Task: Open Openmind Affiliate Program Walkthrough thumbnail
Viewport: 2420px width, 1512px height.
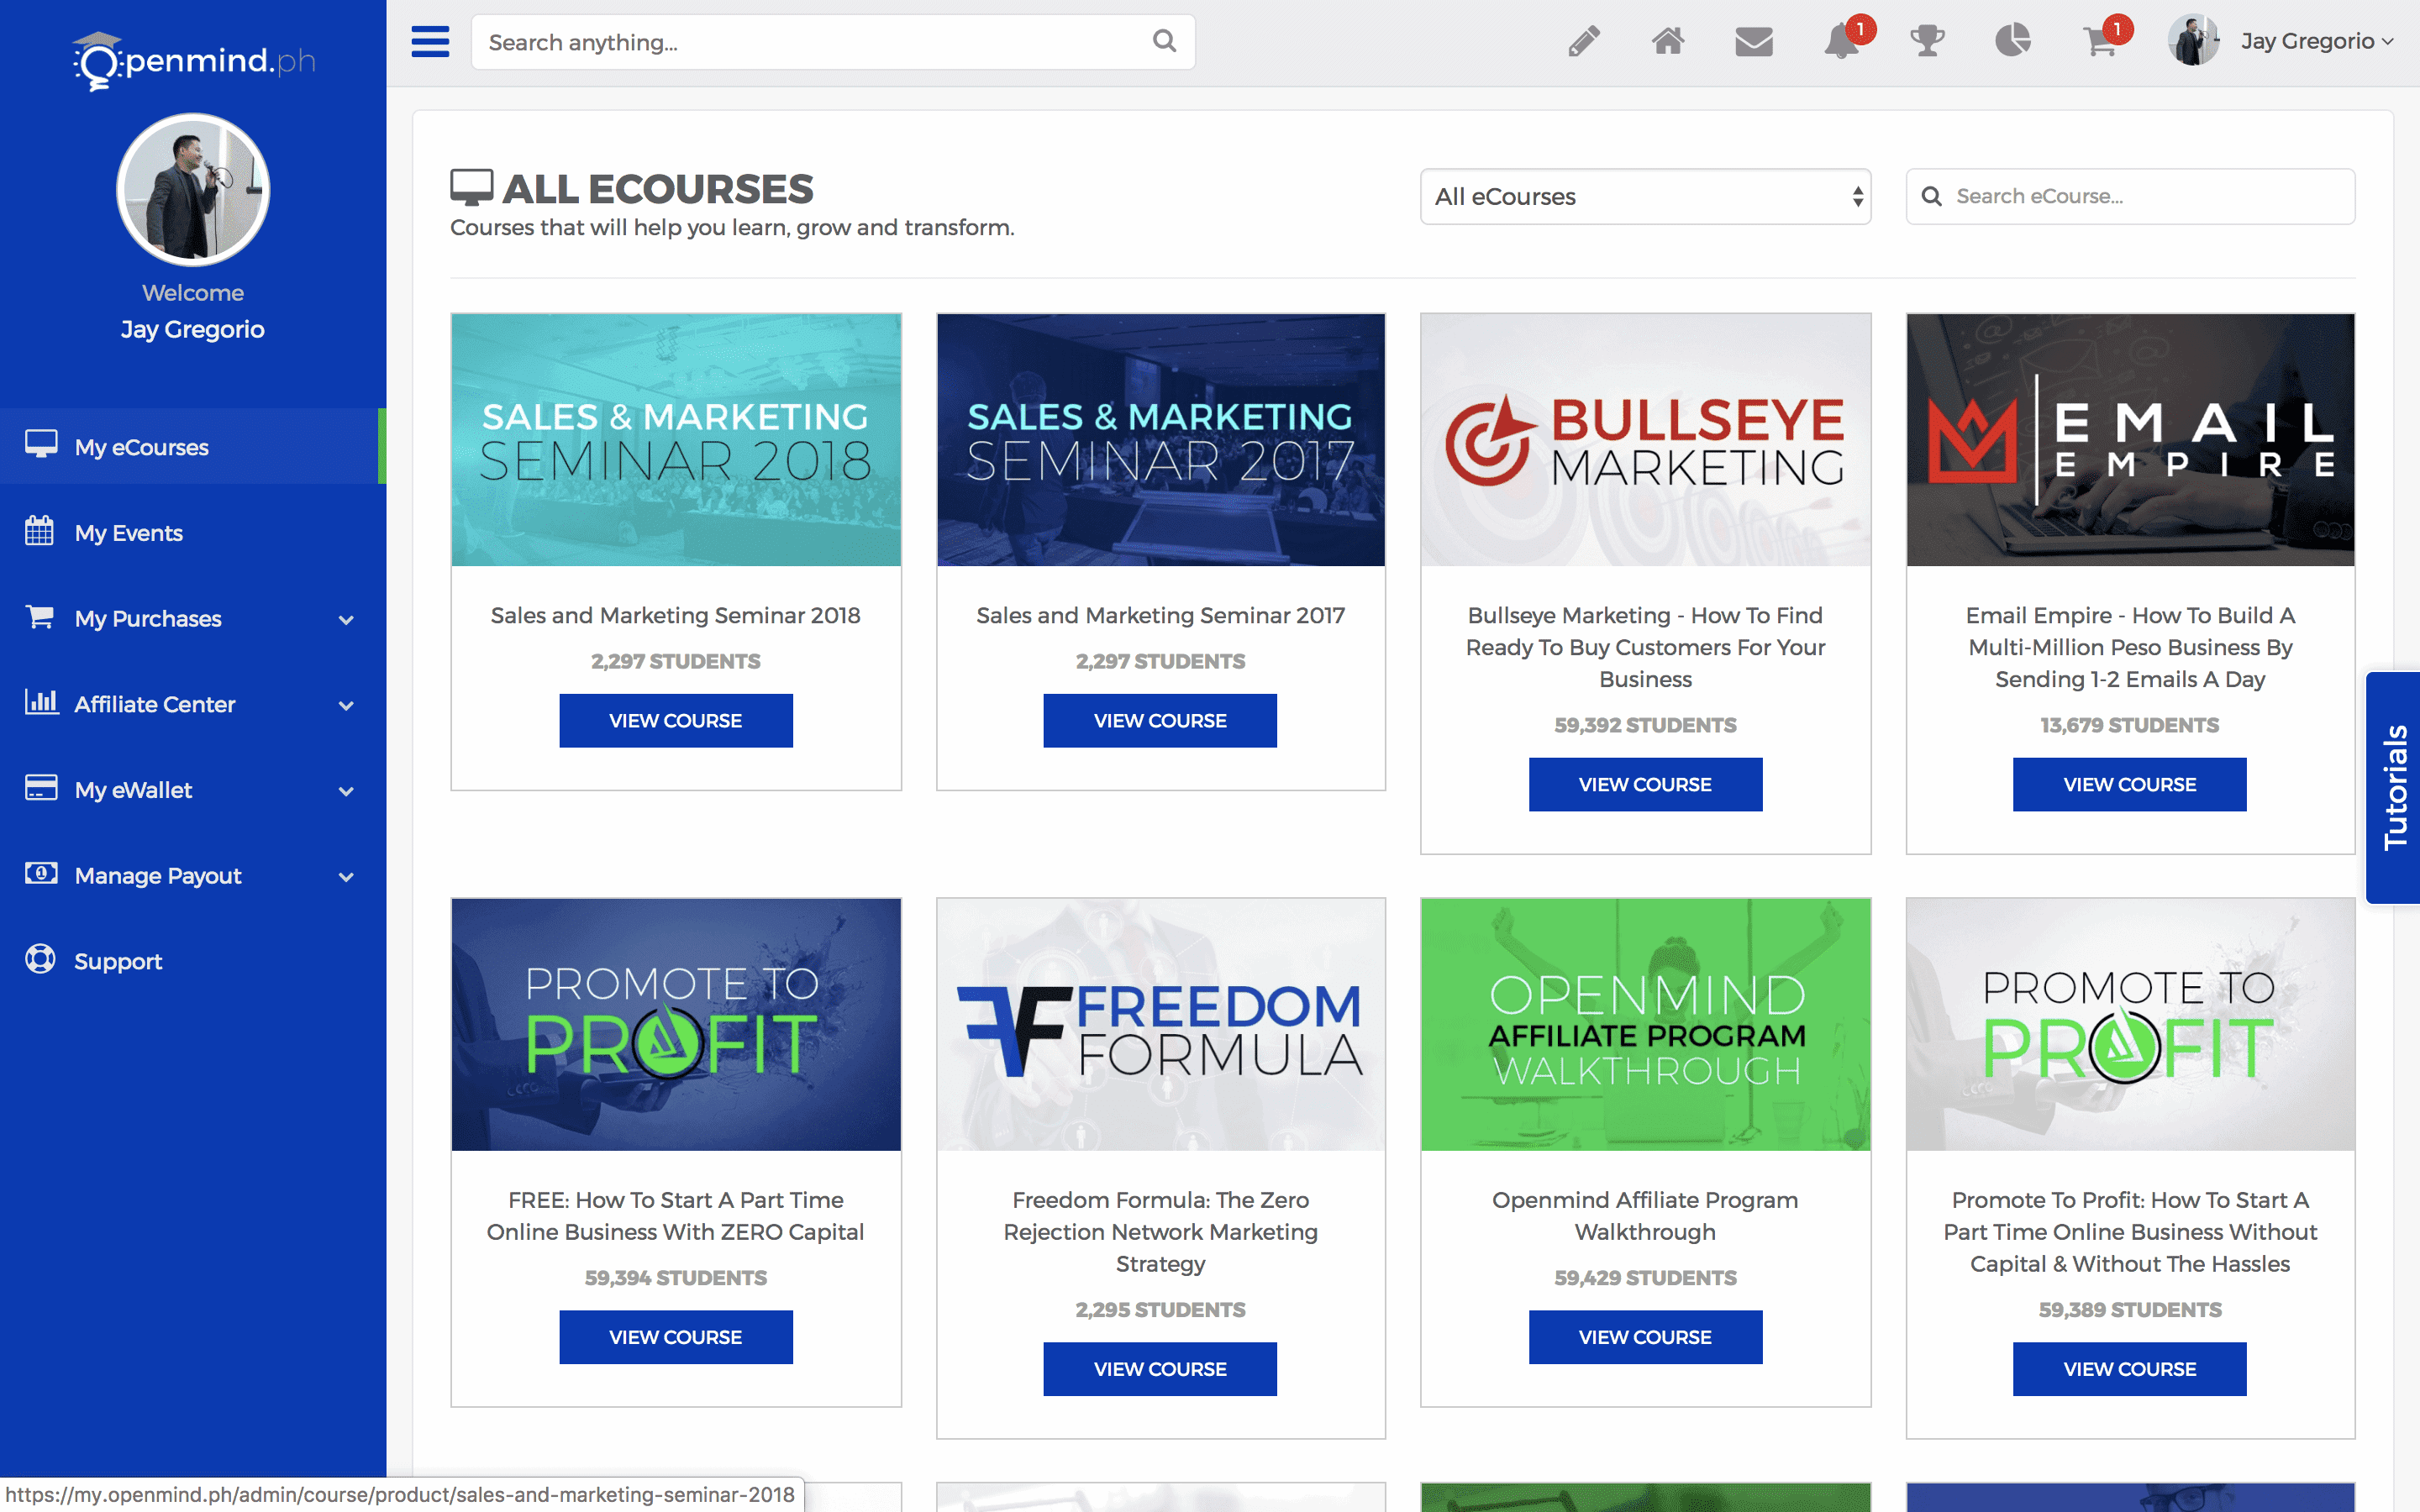Action: 1645,1024
